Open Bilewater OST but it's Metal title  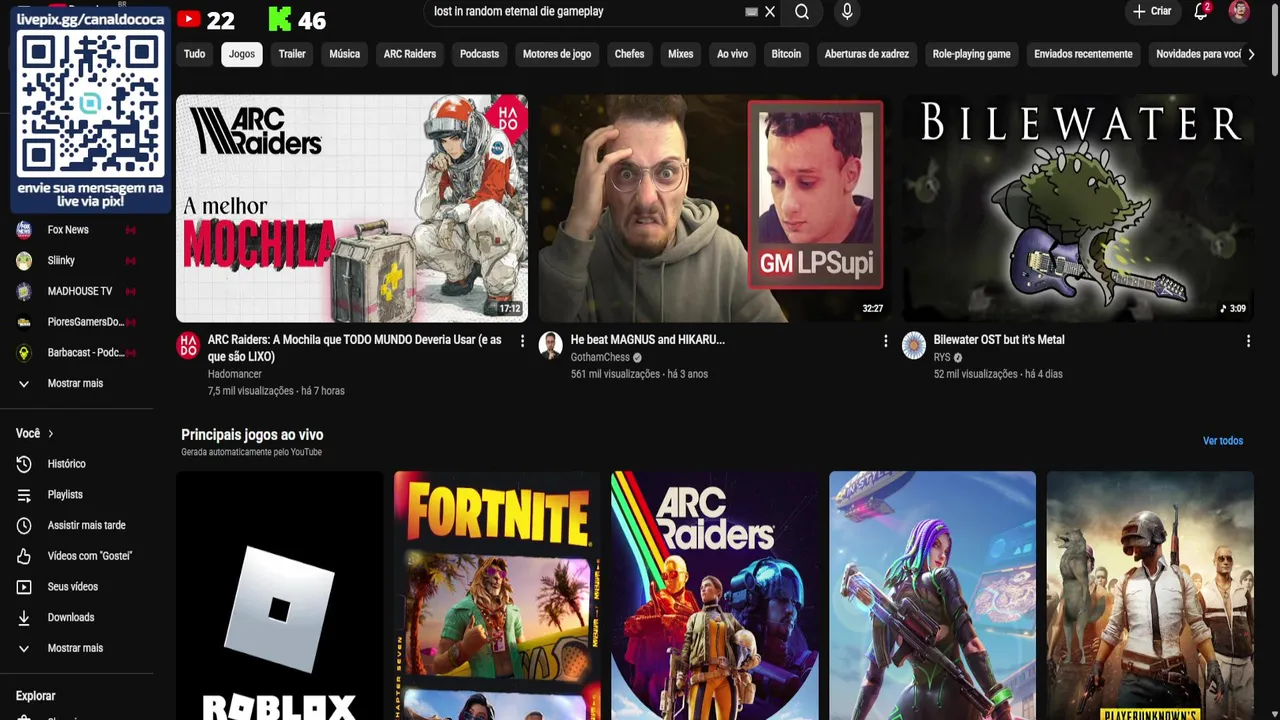[x=999, y=340]
